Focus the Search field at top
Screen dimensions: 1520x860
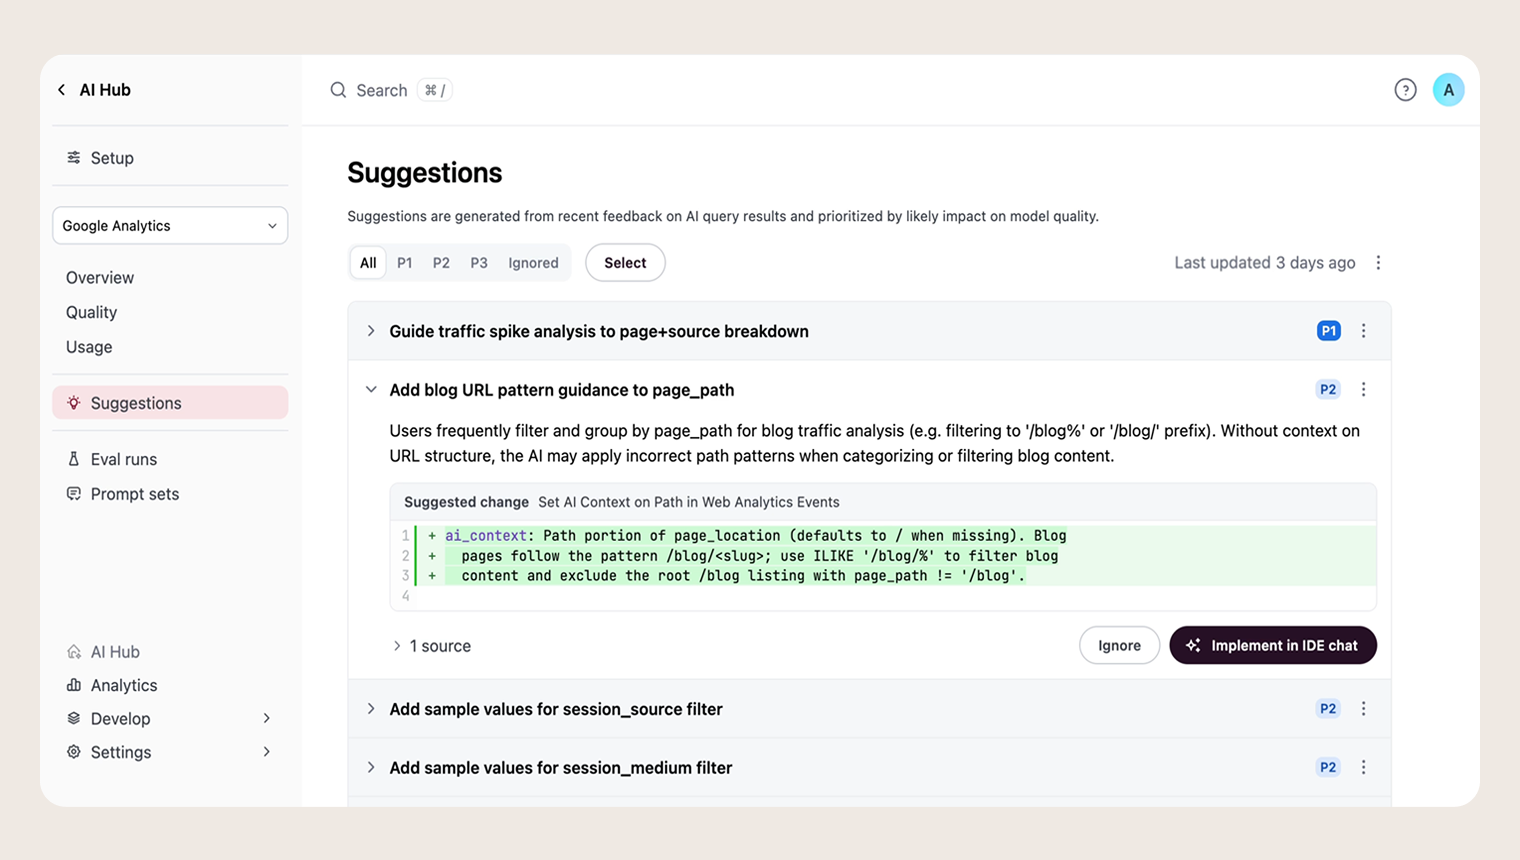click(x=391, y=90)
